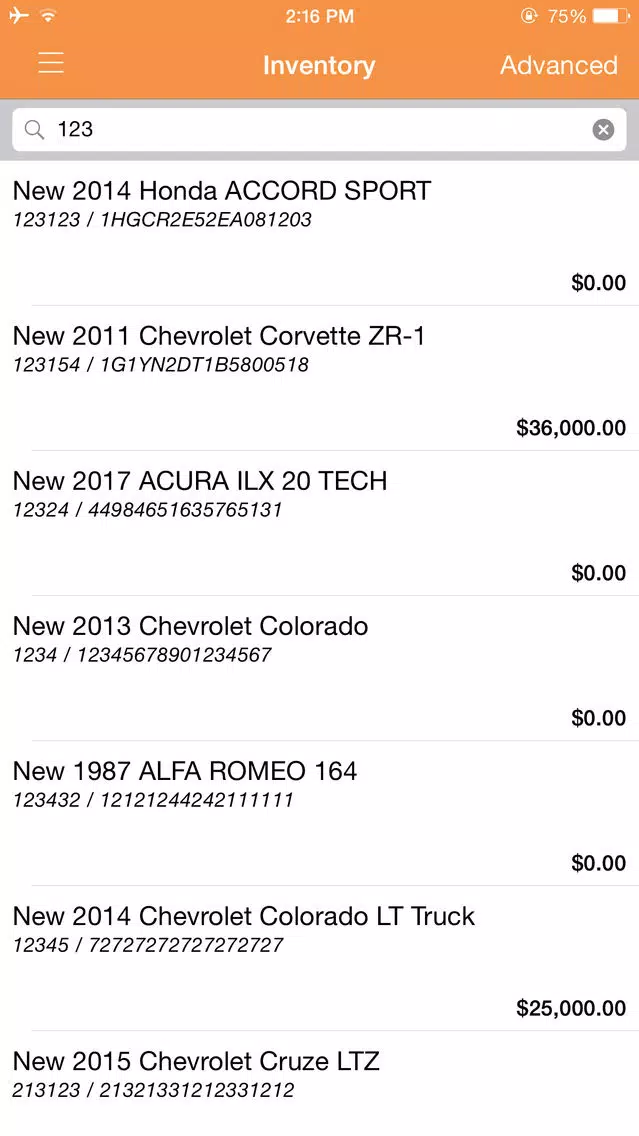
Task: Tap the airplane mode status icon
Action: (19, 16)
